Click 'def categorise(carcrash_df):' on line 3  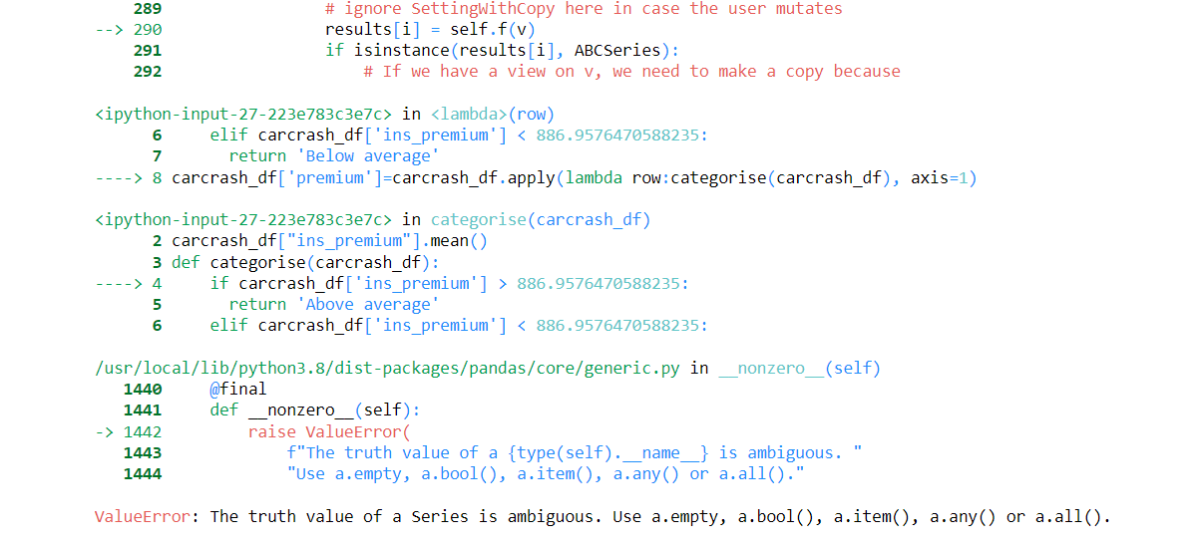click(x=305, y=262)
